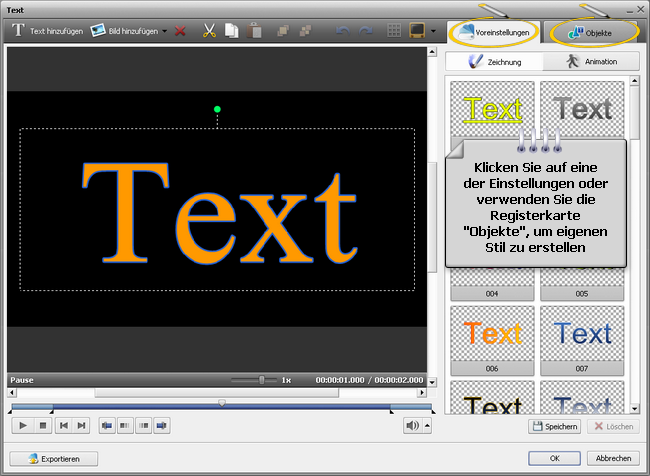650x476 pixels.
Task: Jump to the next frame
Action: [x=82, y=426]
